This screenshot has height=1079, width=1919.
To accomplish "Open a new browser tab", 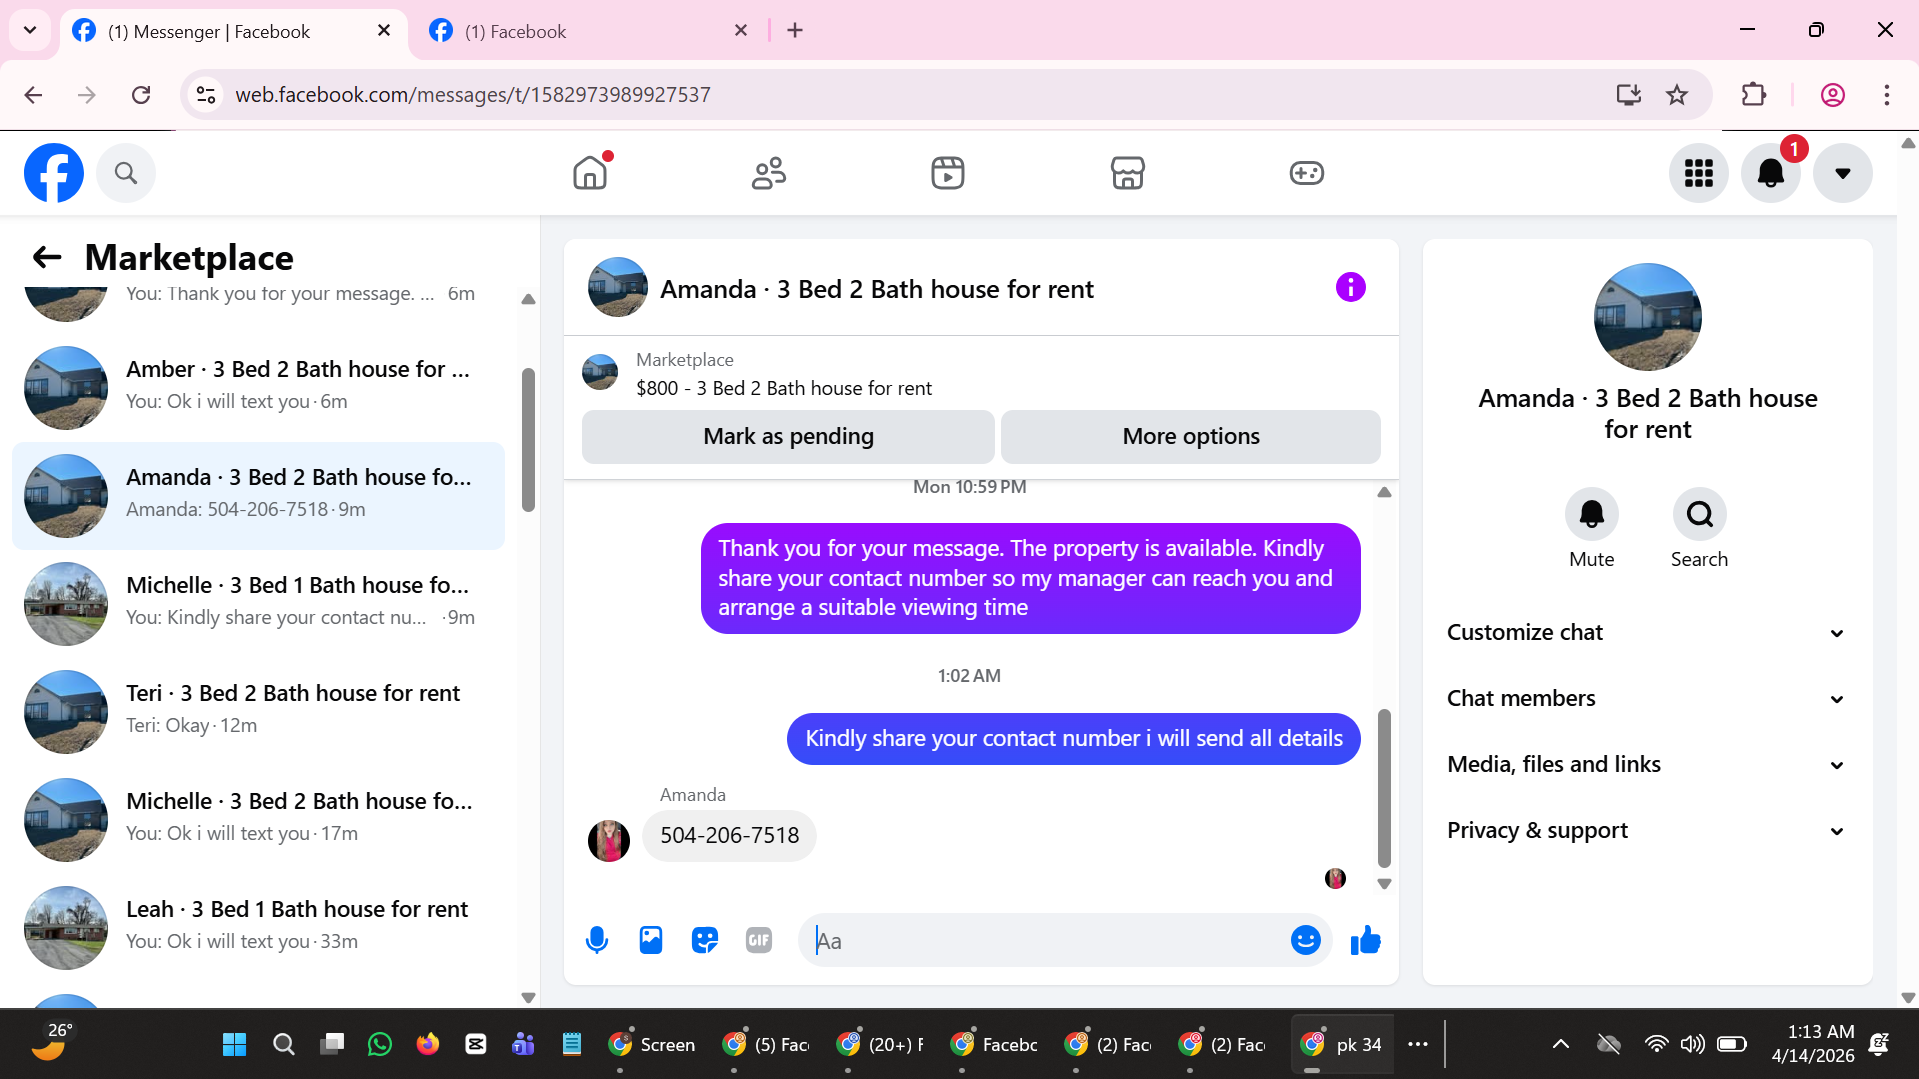I will [795, 31].
